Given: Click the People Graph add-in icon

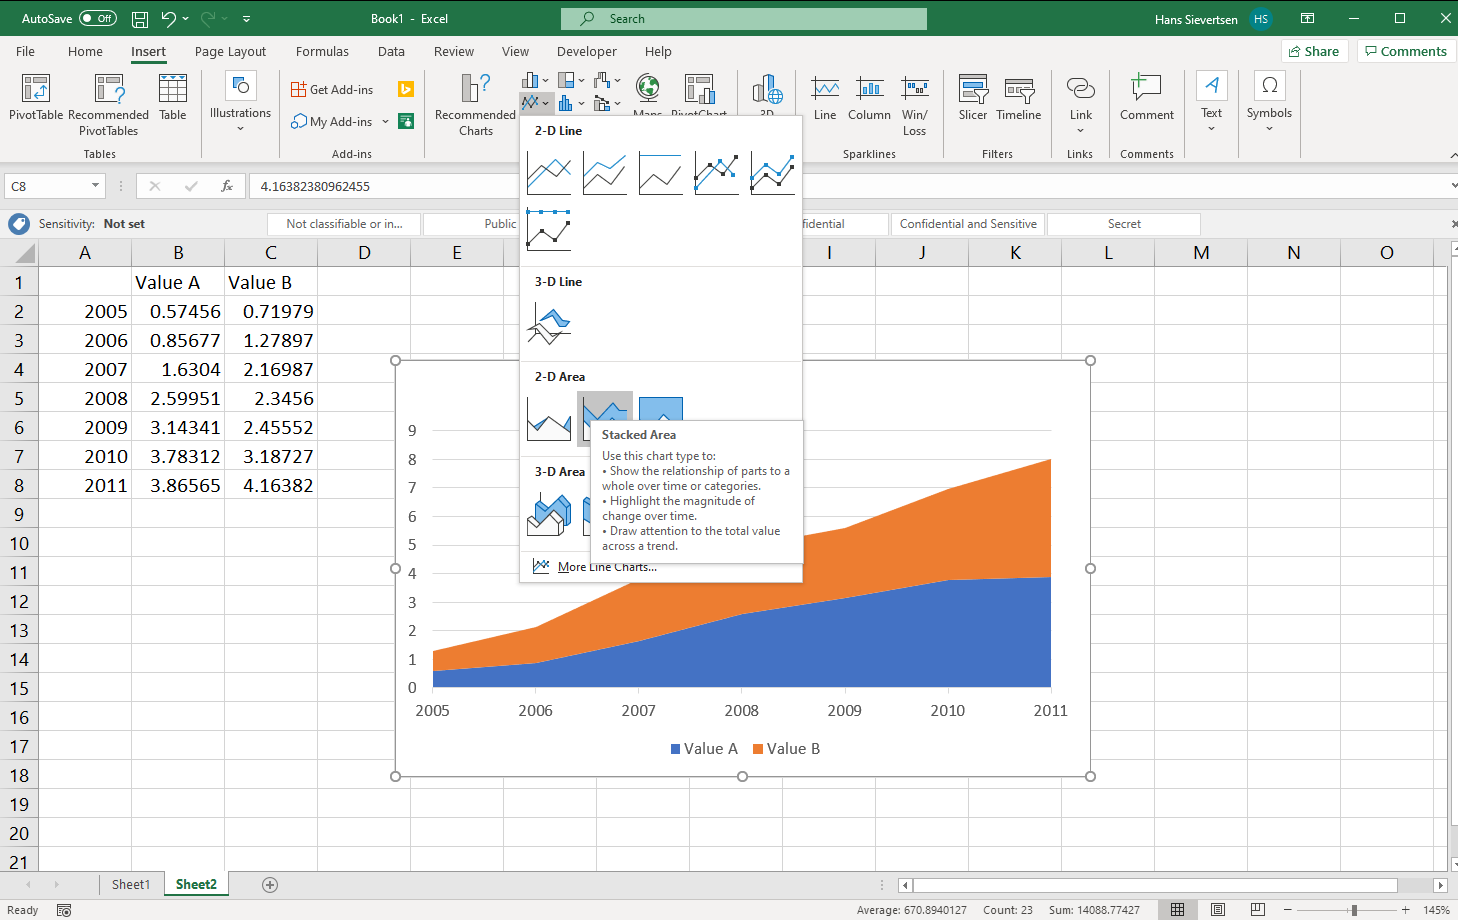Looking at the screenshot, I should [x=406, y=121].
